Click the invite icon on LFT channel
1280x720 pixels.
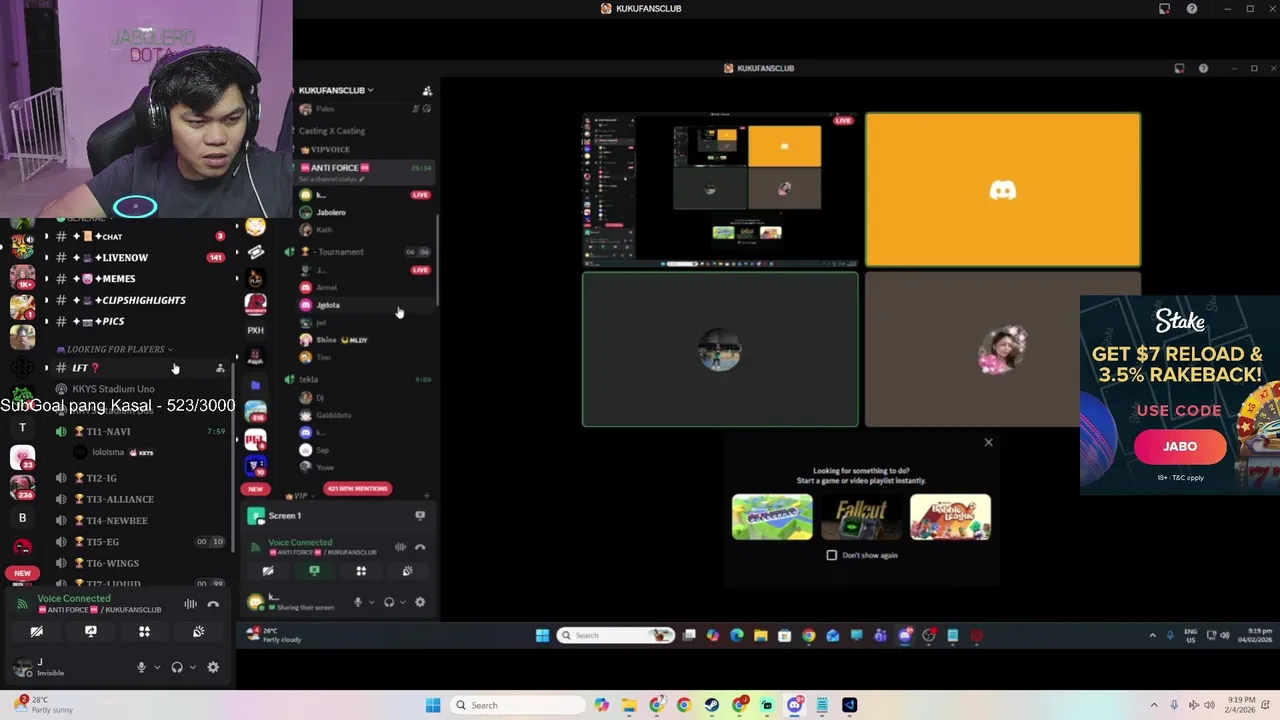tap(220, 368)
